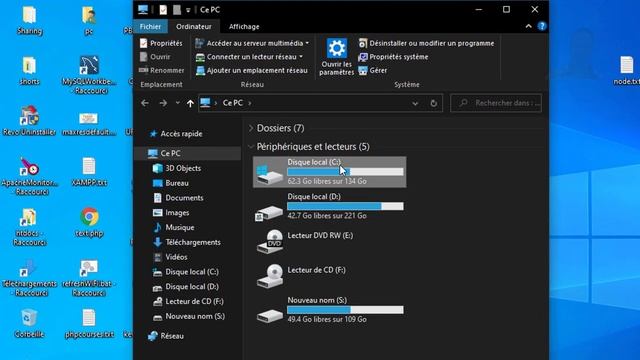Open Connecter un lecteur réseau dropdown
The width and height of the screenshot is (640, 360).
click(249, 57)
